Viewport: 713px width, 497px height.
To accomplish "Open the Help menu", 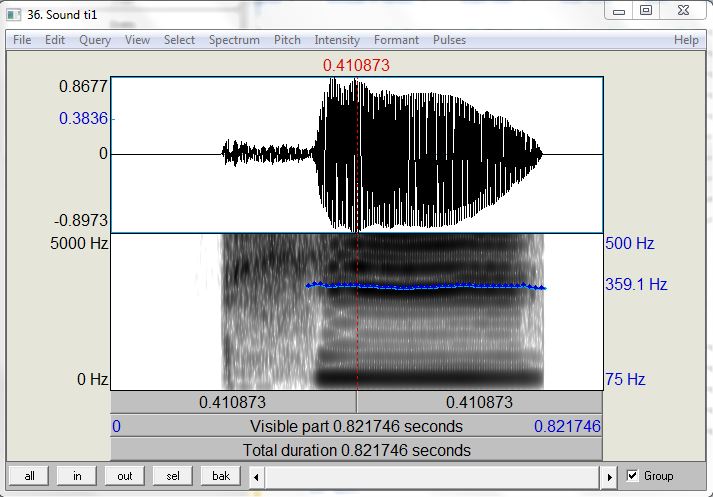I will click(686, 40).
